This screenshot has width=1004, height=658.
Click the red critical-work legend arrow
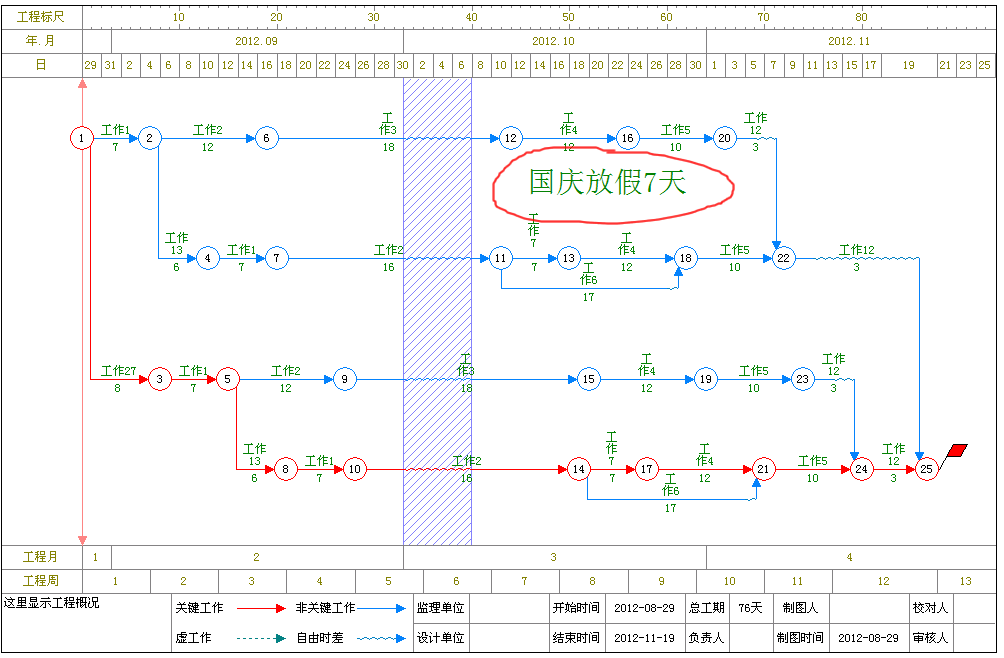[261, 608]
